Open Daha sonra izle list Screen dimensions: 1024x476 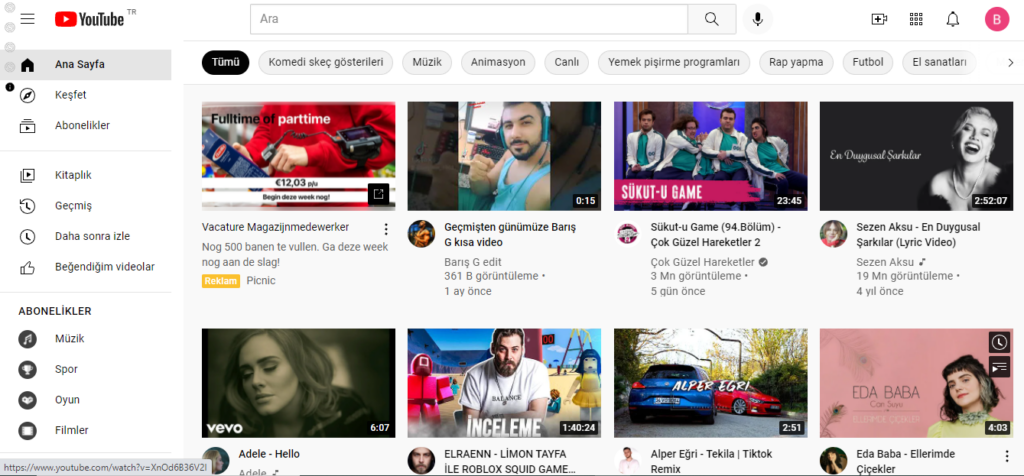[86, 236]
